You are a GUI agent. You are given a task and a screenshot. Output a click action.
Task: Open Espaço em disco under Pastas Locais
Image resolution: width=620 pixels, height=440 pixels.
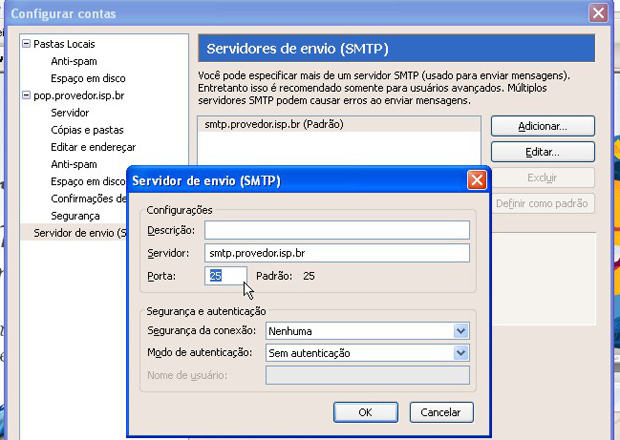tap(88, 79)
